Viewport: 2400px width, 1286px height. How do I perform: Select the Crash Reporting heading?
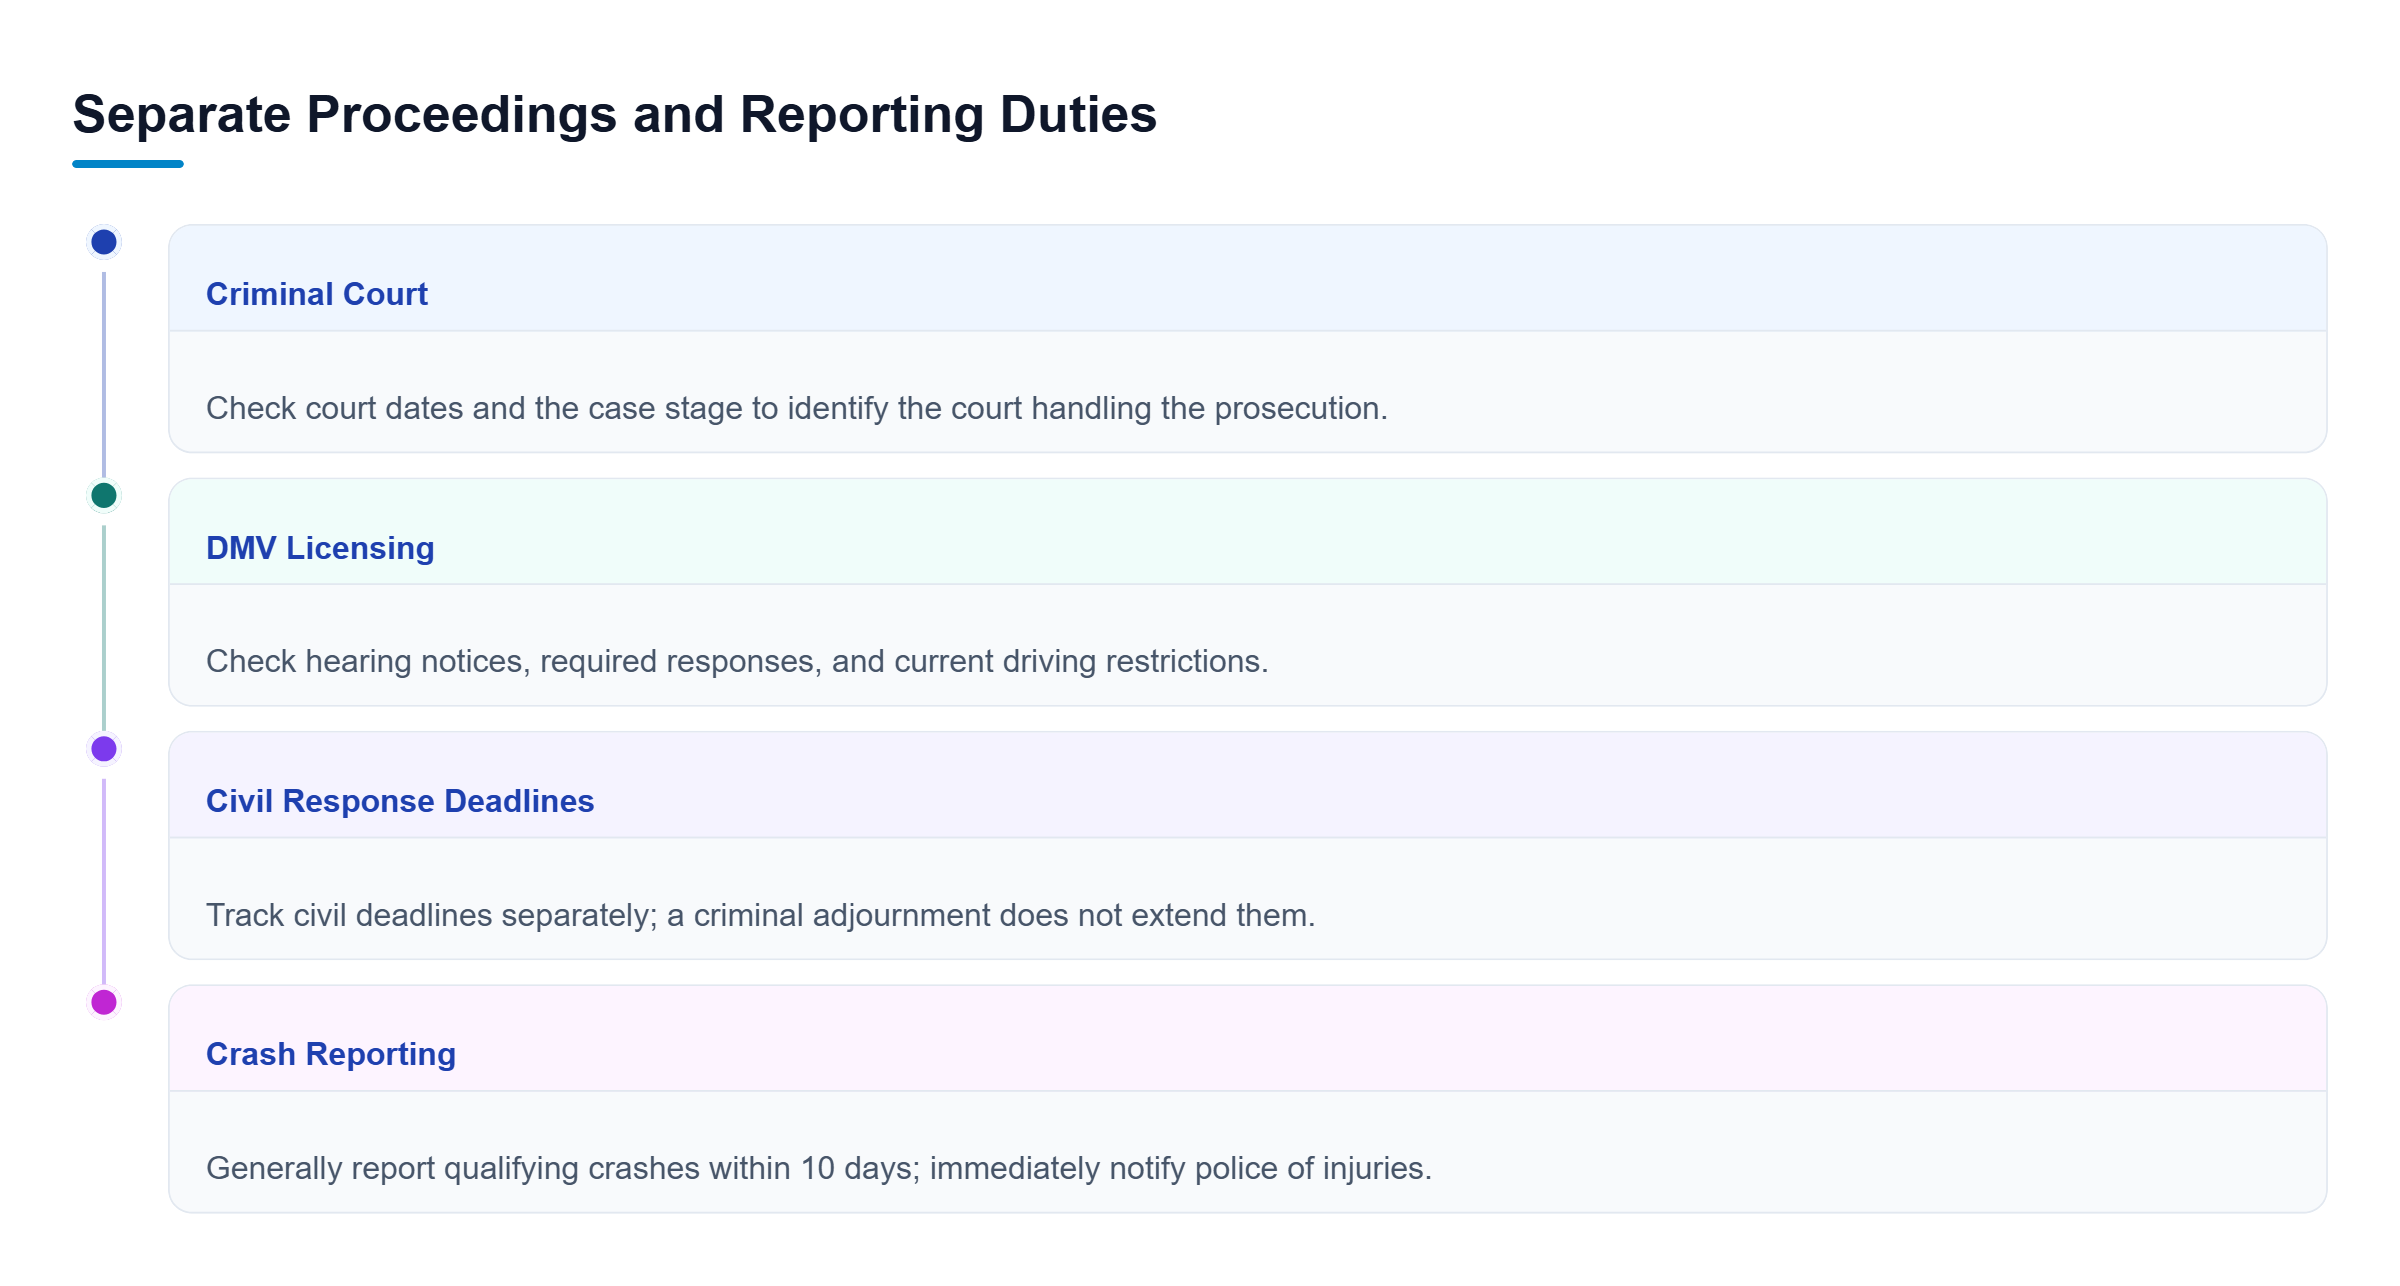(x=331, y=1054)
